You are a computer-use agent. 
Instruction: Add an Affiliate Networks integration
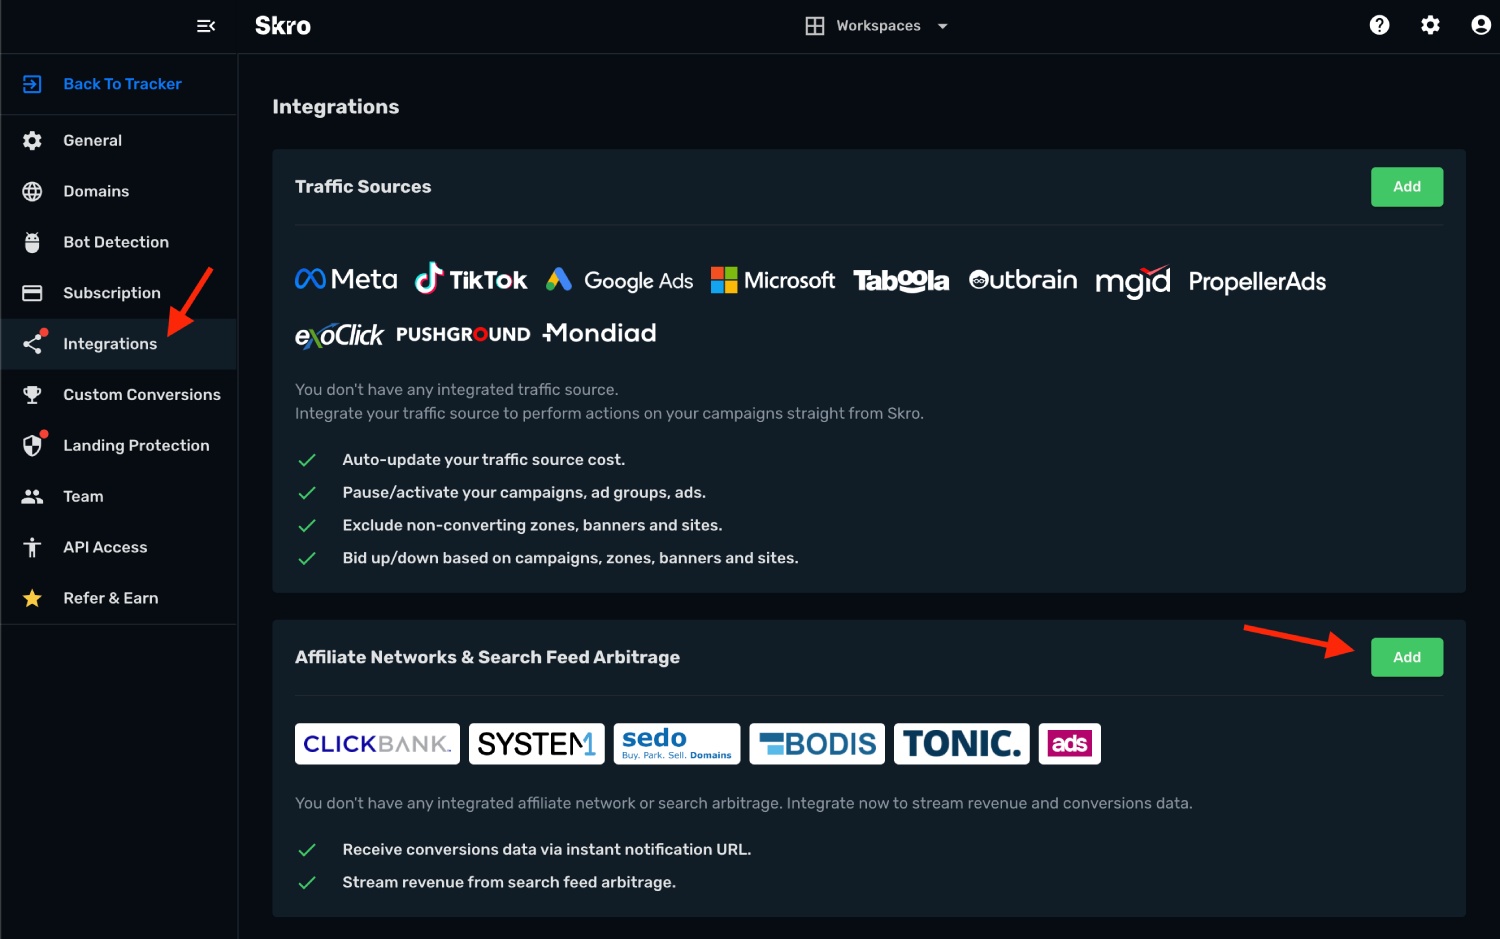click(x=1407, y=657)
